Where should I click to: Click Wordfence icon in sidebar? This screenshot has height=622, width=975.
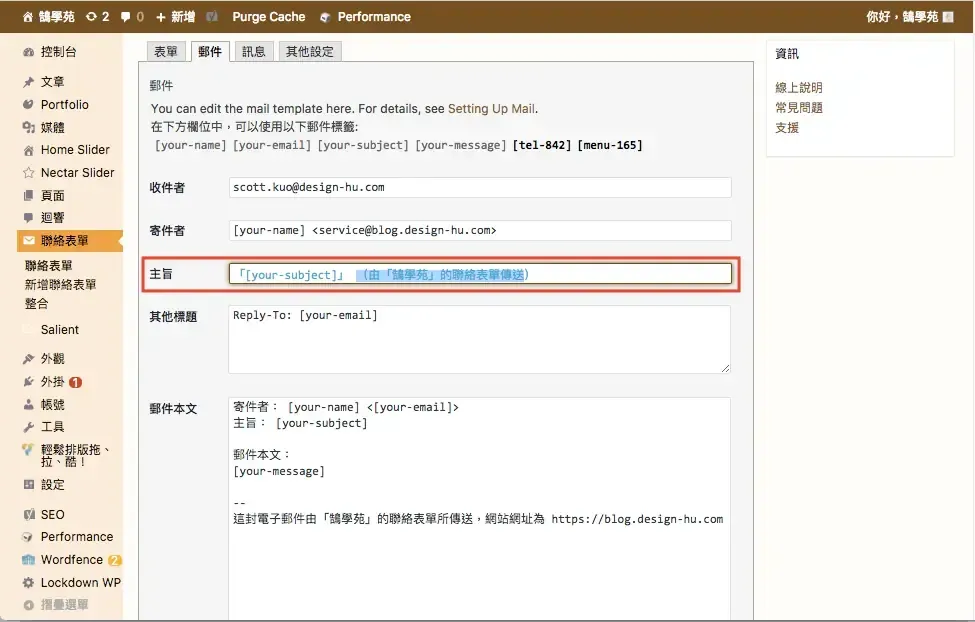coord(29,560)
